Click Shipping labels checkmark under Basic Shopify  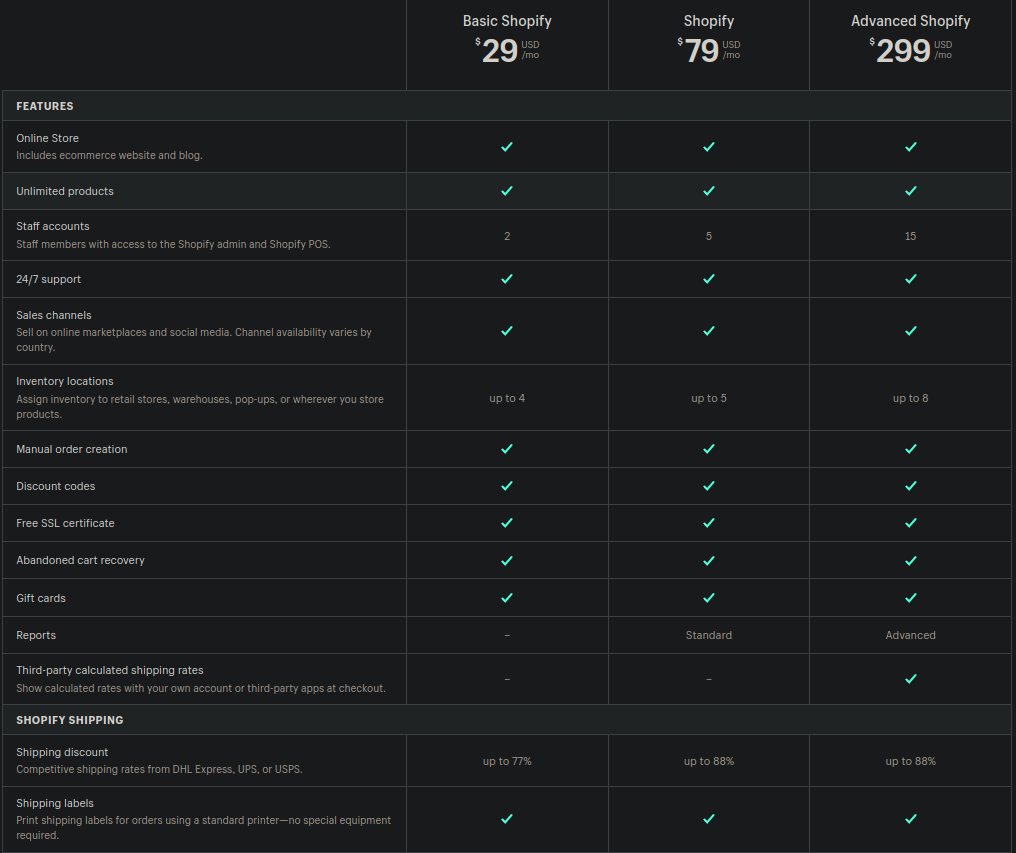[507, 819]
